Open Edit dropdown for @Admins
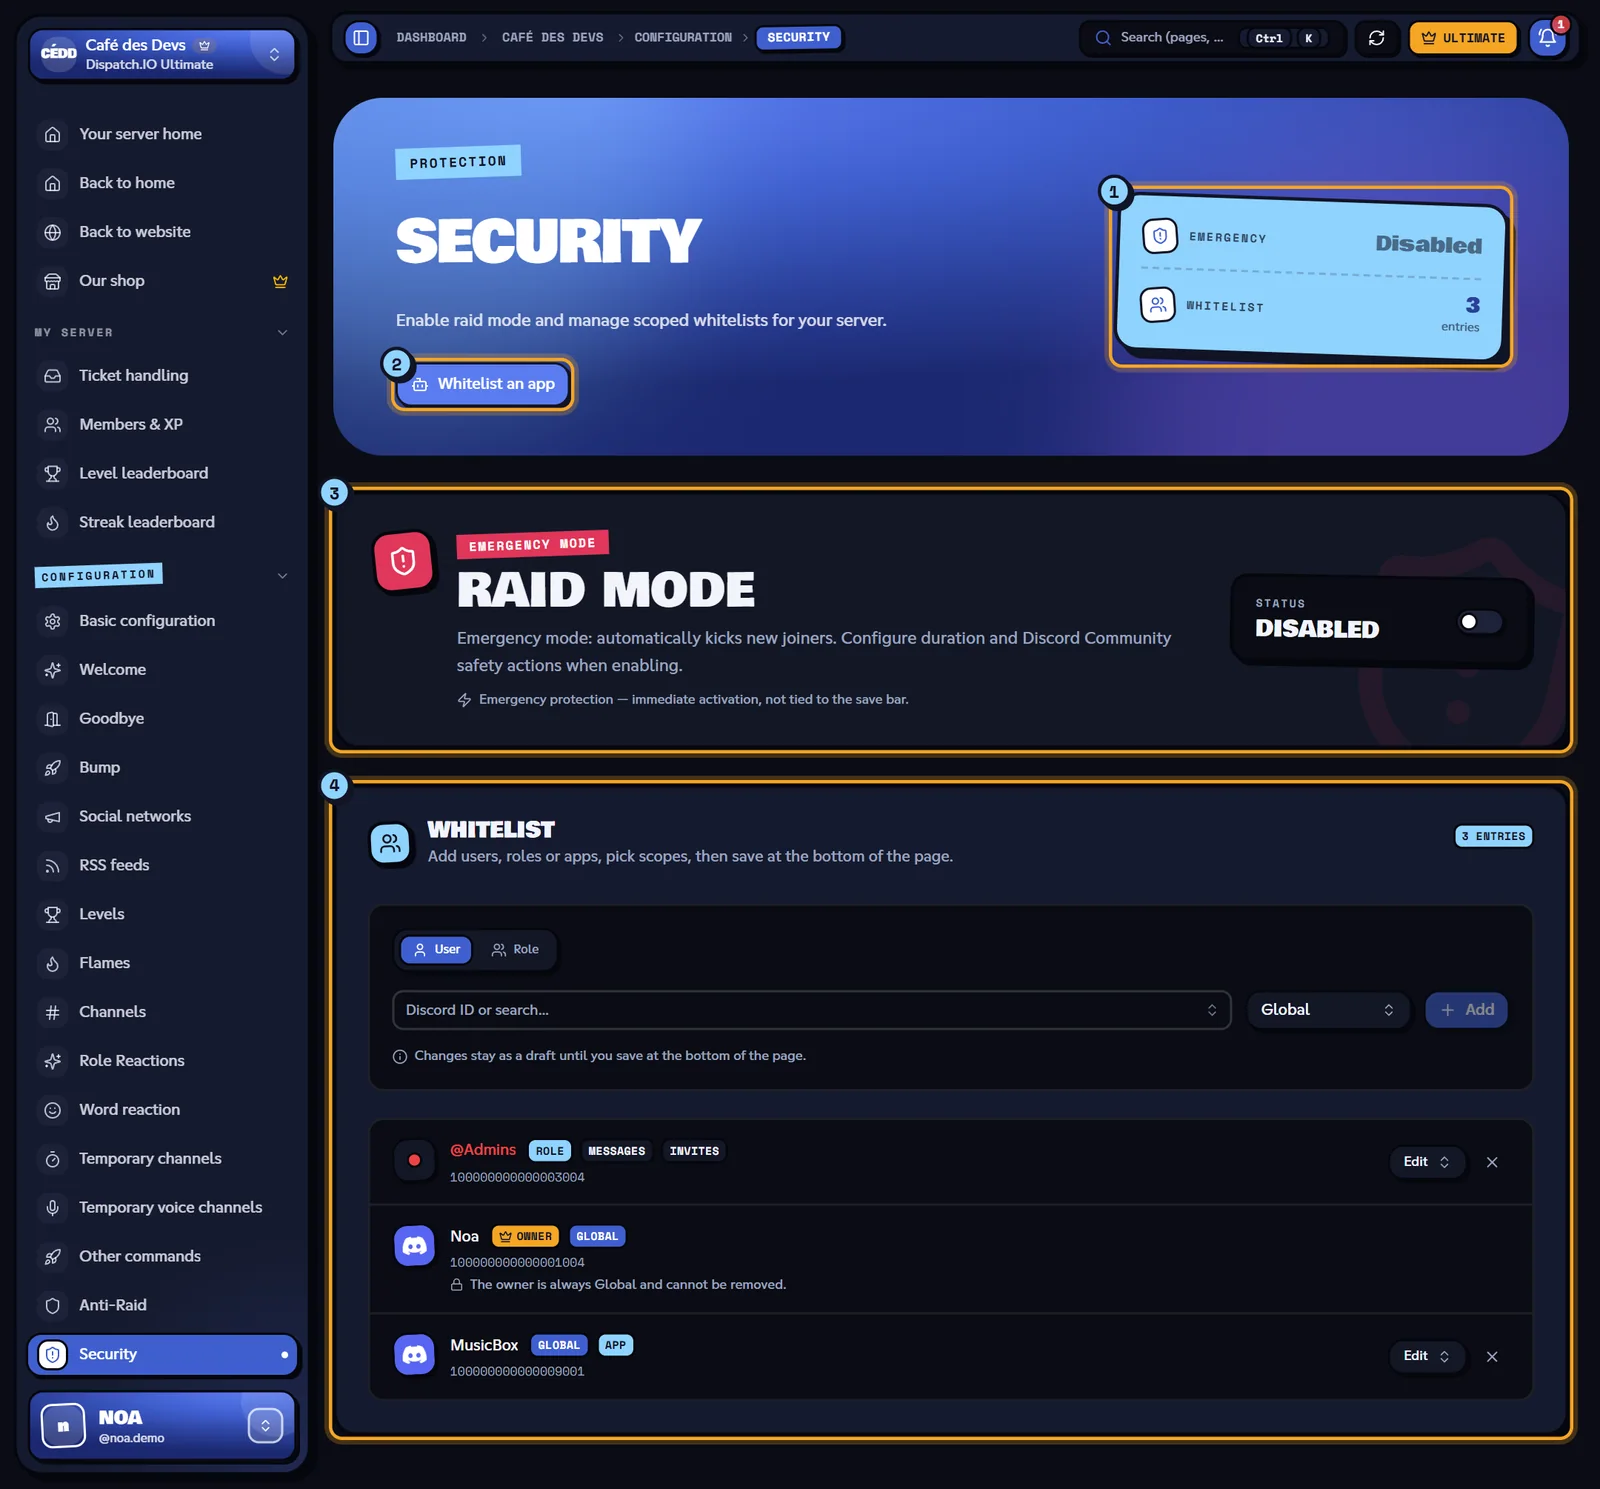The height and width of the screenshot is (1489, 1600). (x=1427, y=1162)
